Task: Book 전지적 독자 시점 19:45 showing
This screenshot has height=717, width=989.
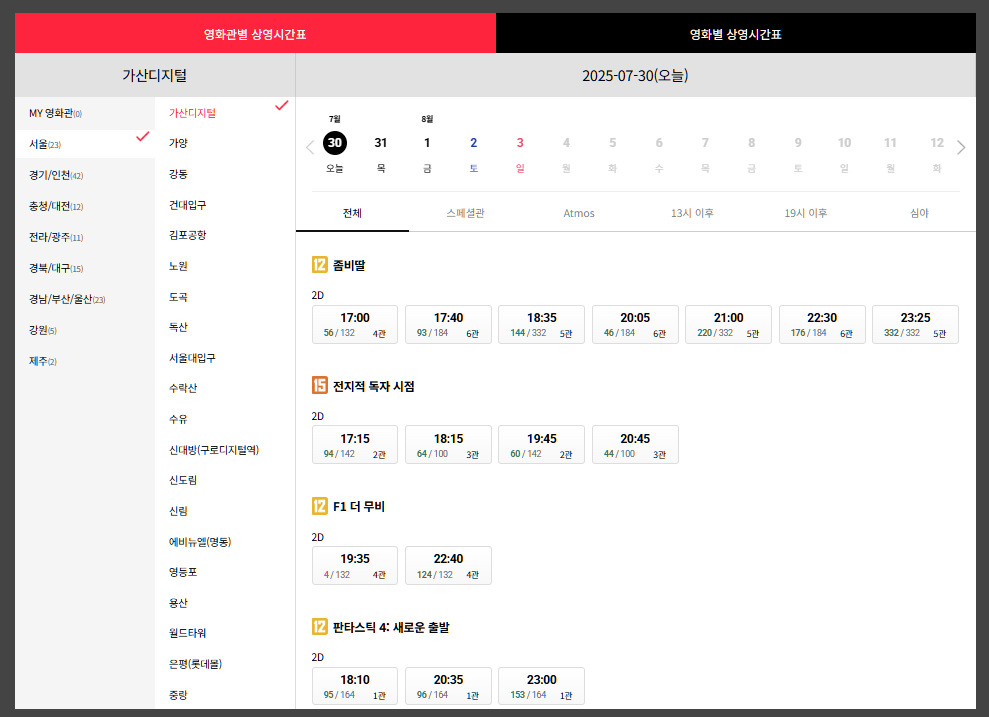Action: point(542,445)
